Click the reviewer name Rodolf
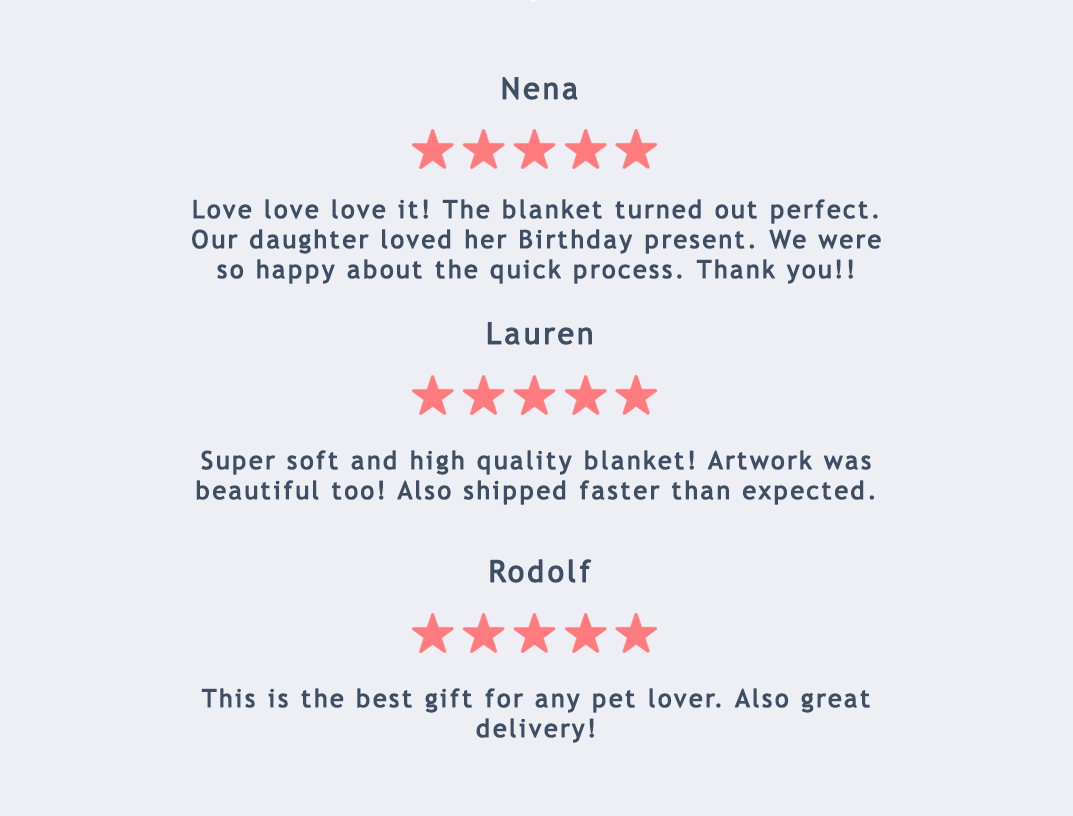 [x=540, y=572]
